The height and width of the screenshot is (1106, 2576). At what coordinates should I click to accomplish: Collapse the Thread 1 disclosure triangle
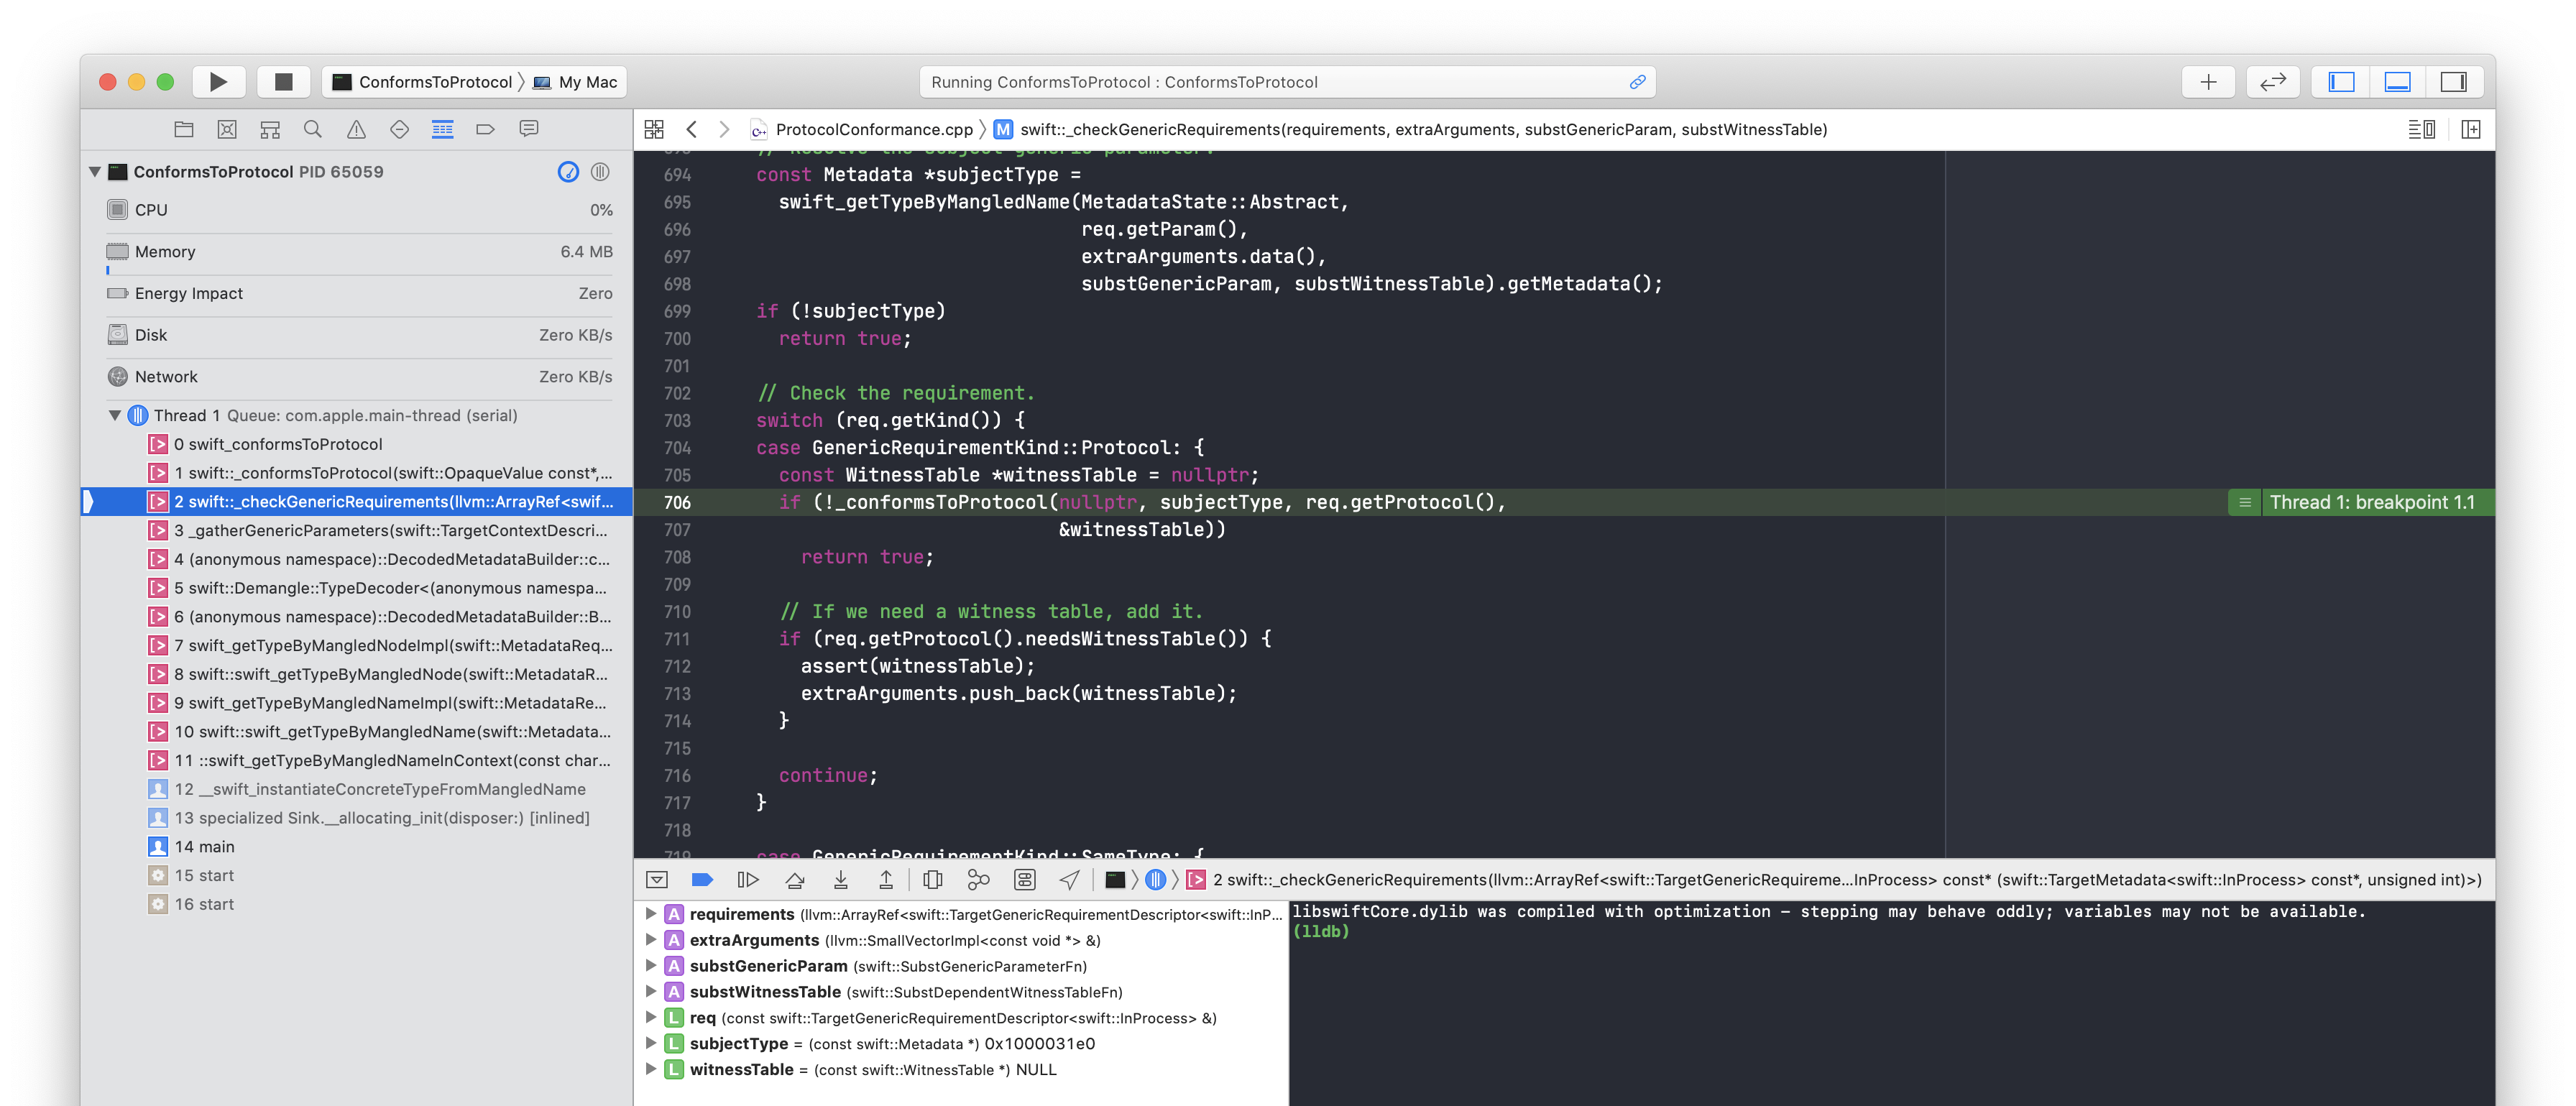pos(115,415)
